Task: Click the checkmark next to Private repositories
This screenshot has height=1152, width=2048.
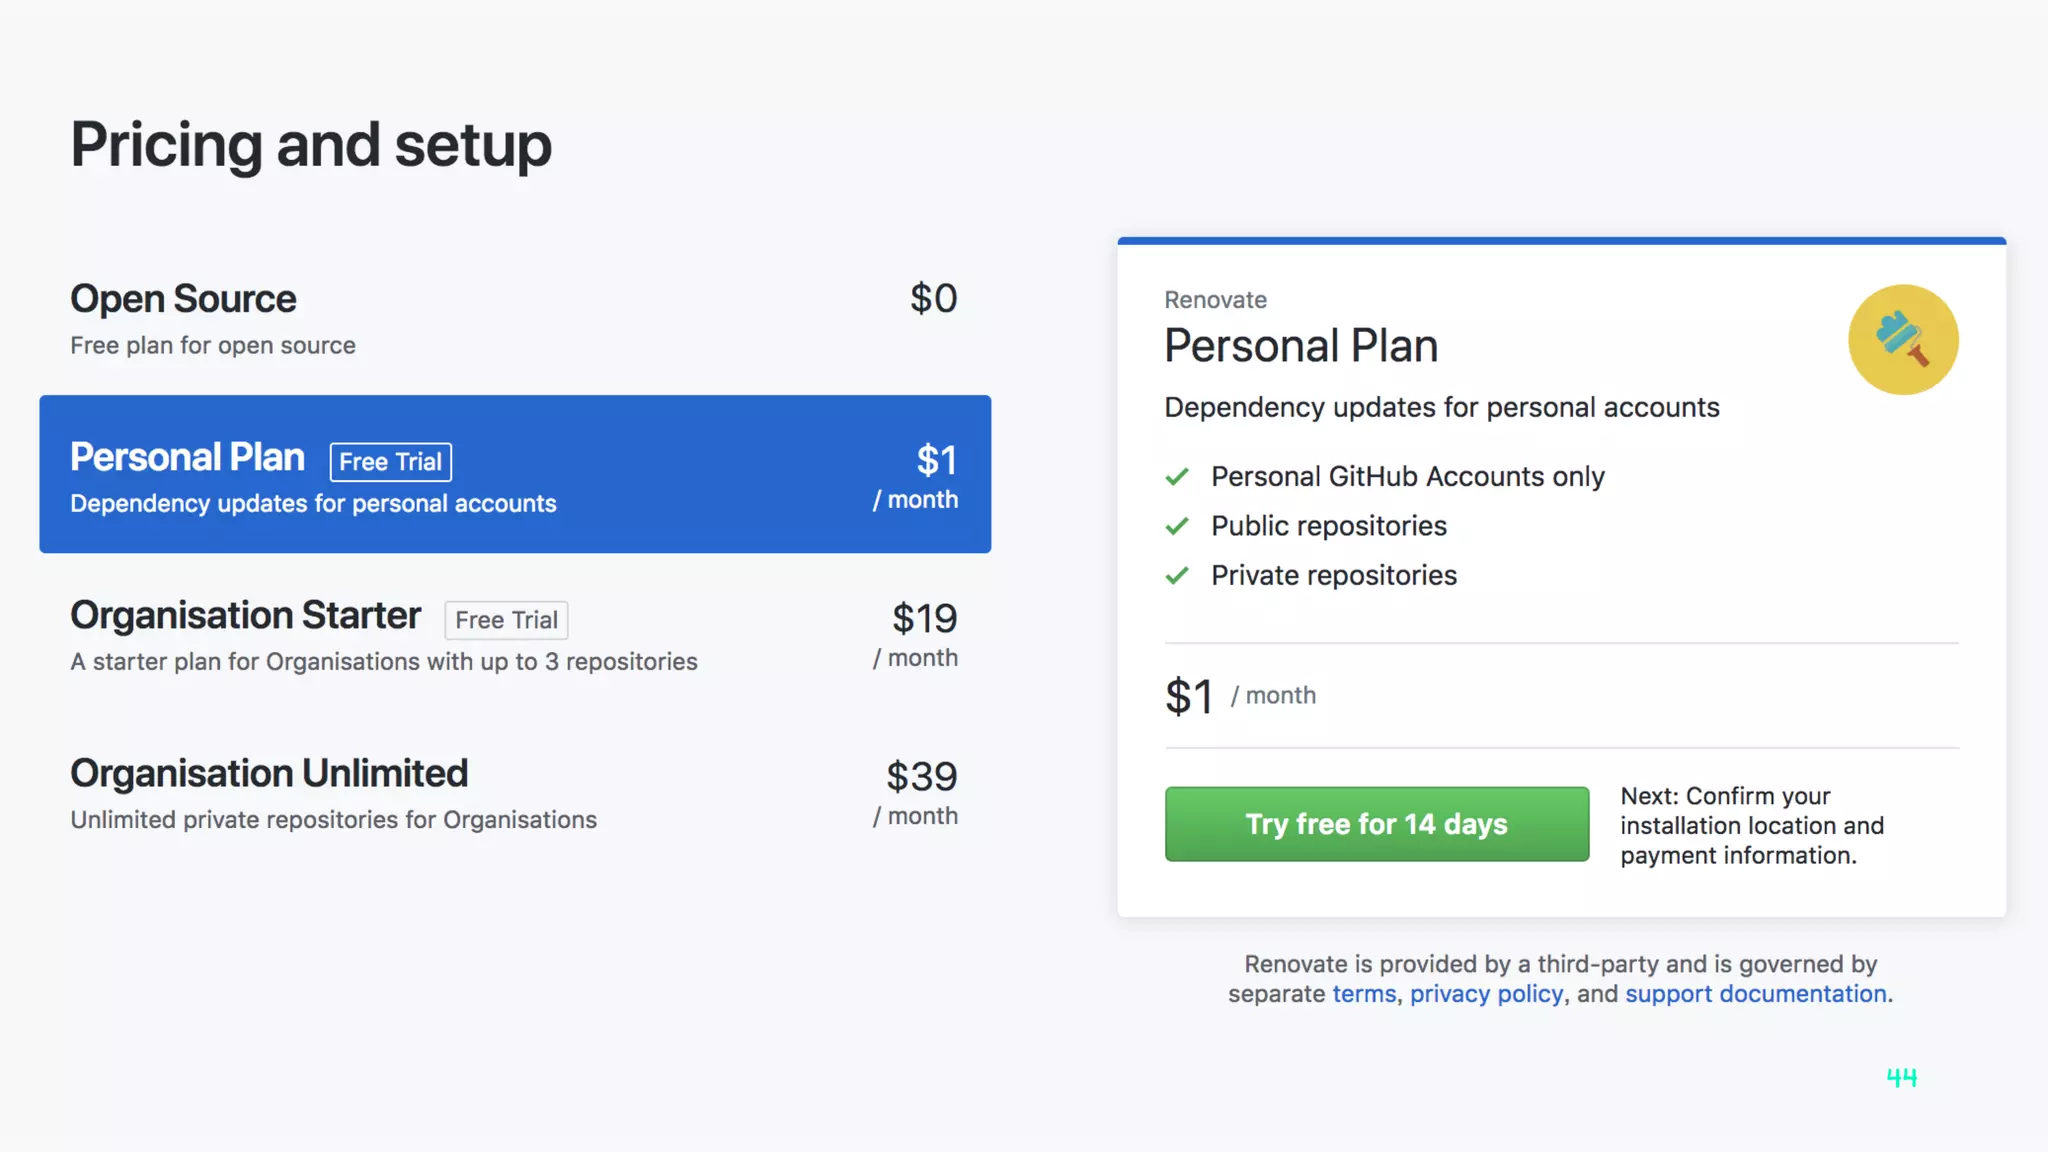Action: point(1177,576)
